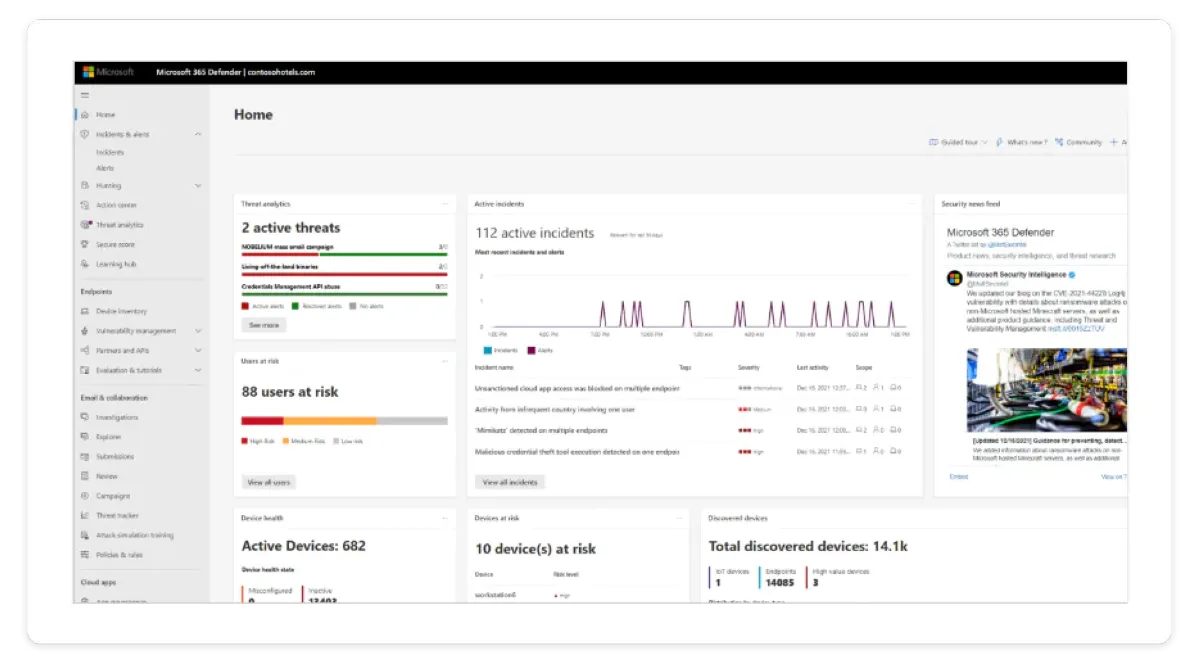The height and width of the screenshot is (665, 1200).
Task: Open the Guided tour dropdown arrow
Action: (985, 143)
